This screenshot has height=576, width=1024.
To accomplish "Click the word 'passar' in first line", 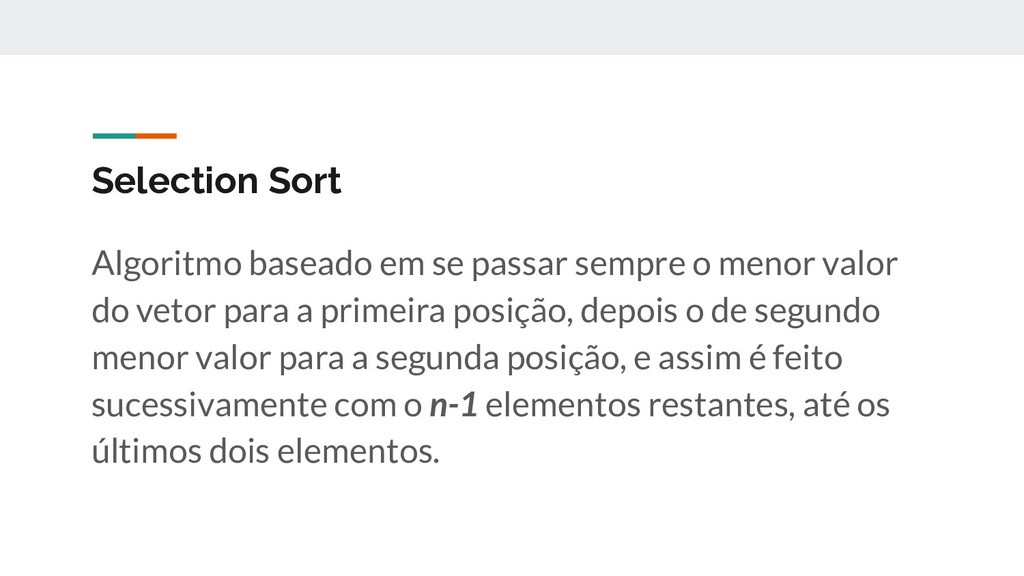I will 519,264.
